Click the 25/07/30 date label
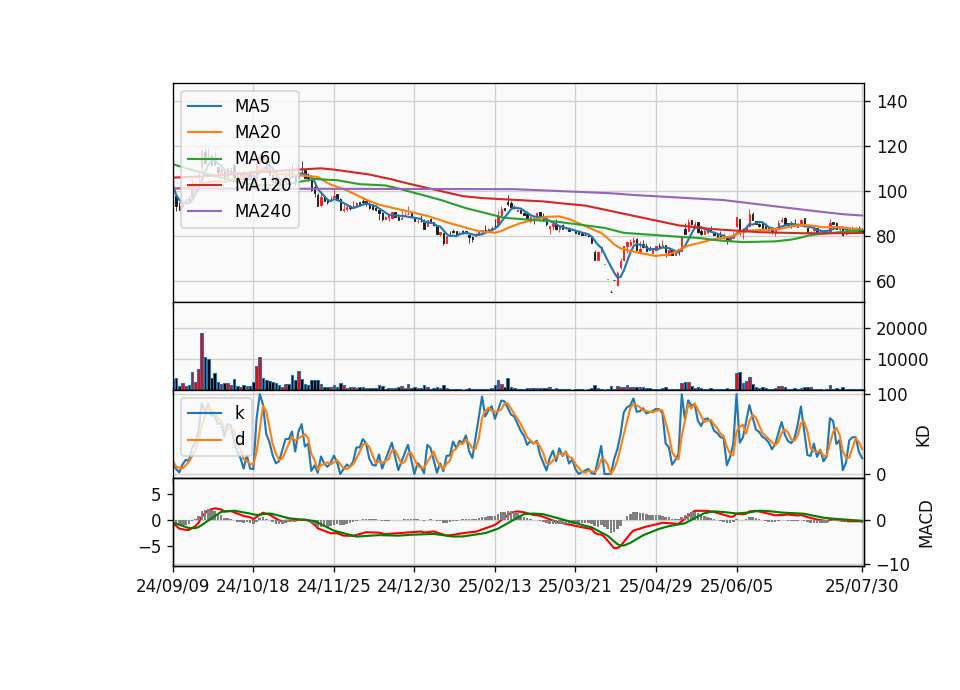The image size is (960, 690). (x=862, y=586)
